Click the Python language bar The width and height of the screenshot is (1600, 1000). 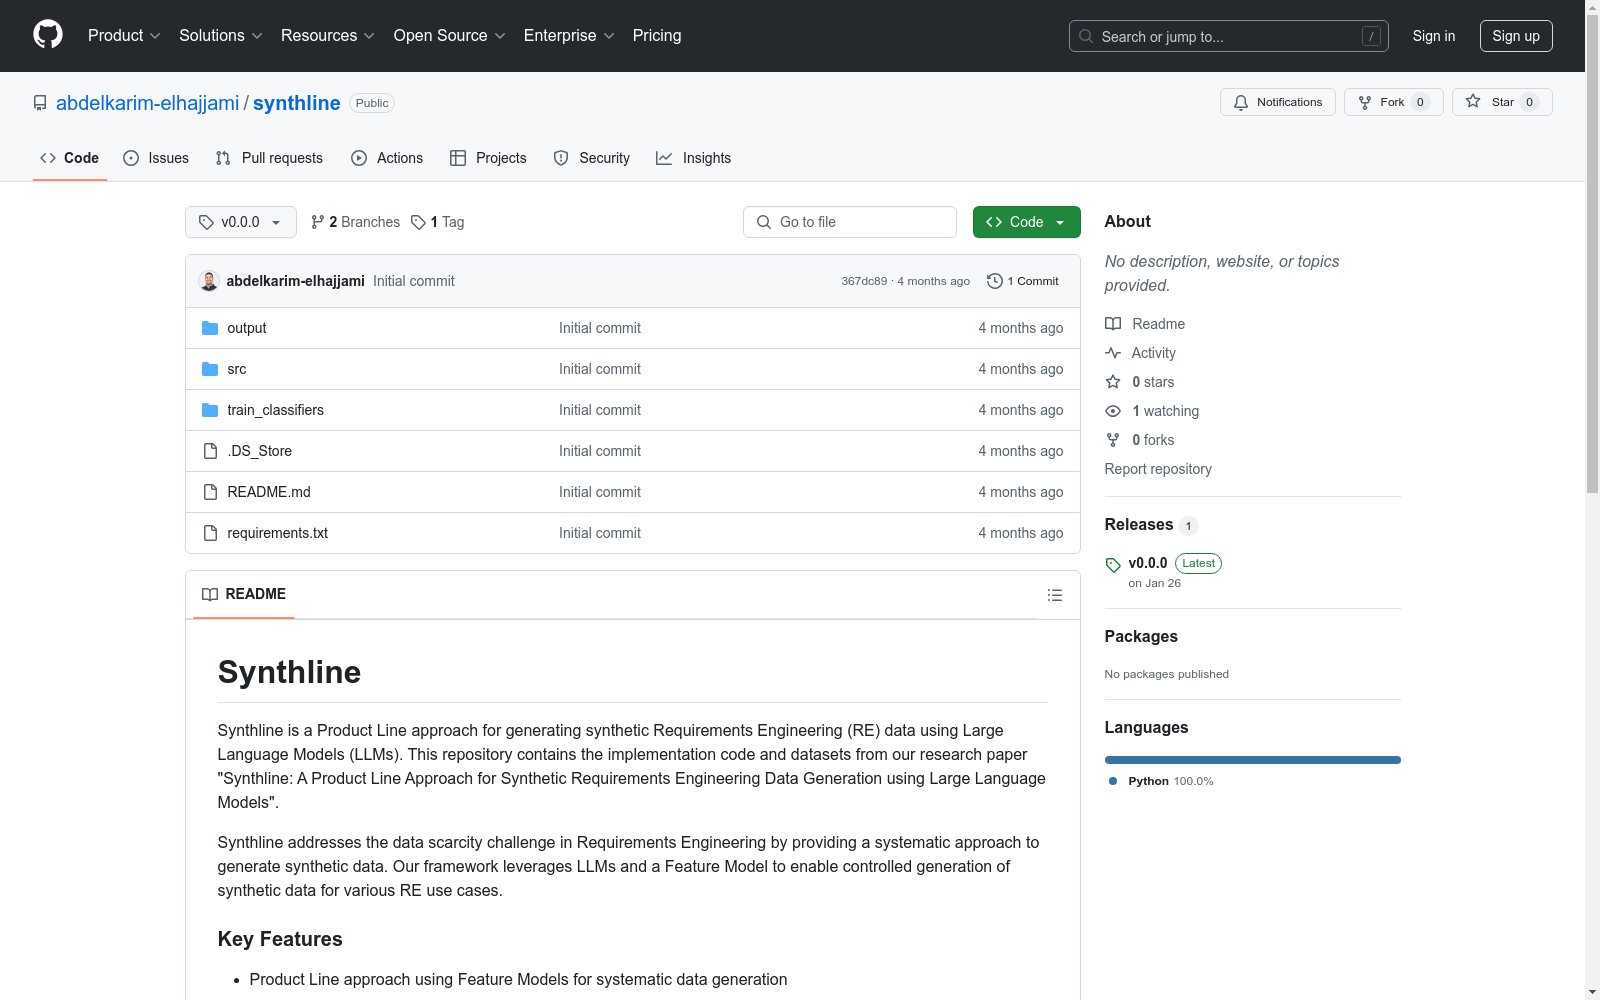tap(1253, 760)
